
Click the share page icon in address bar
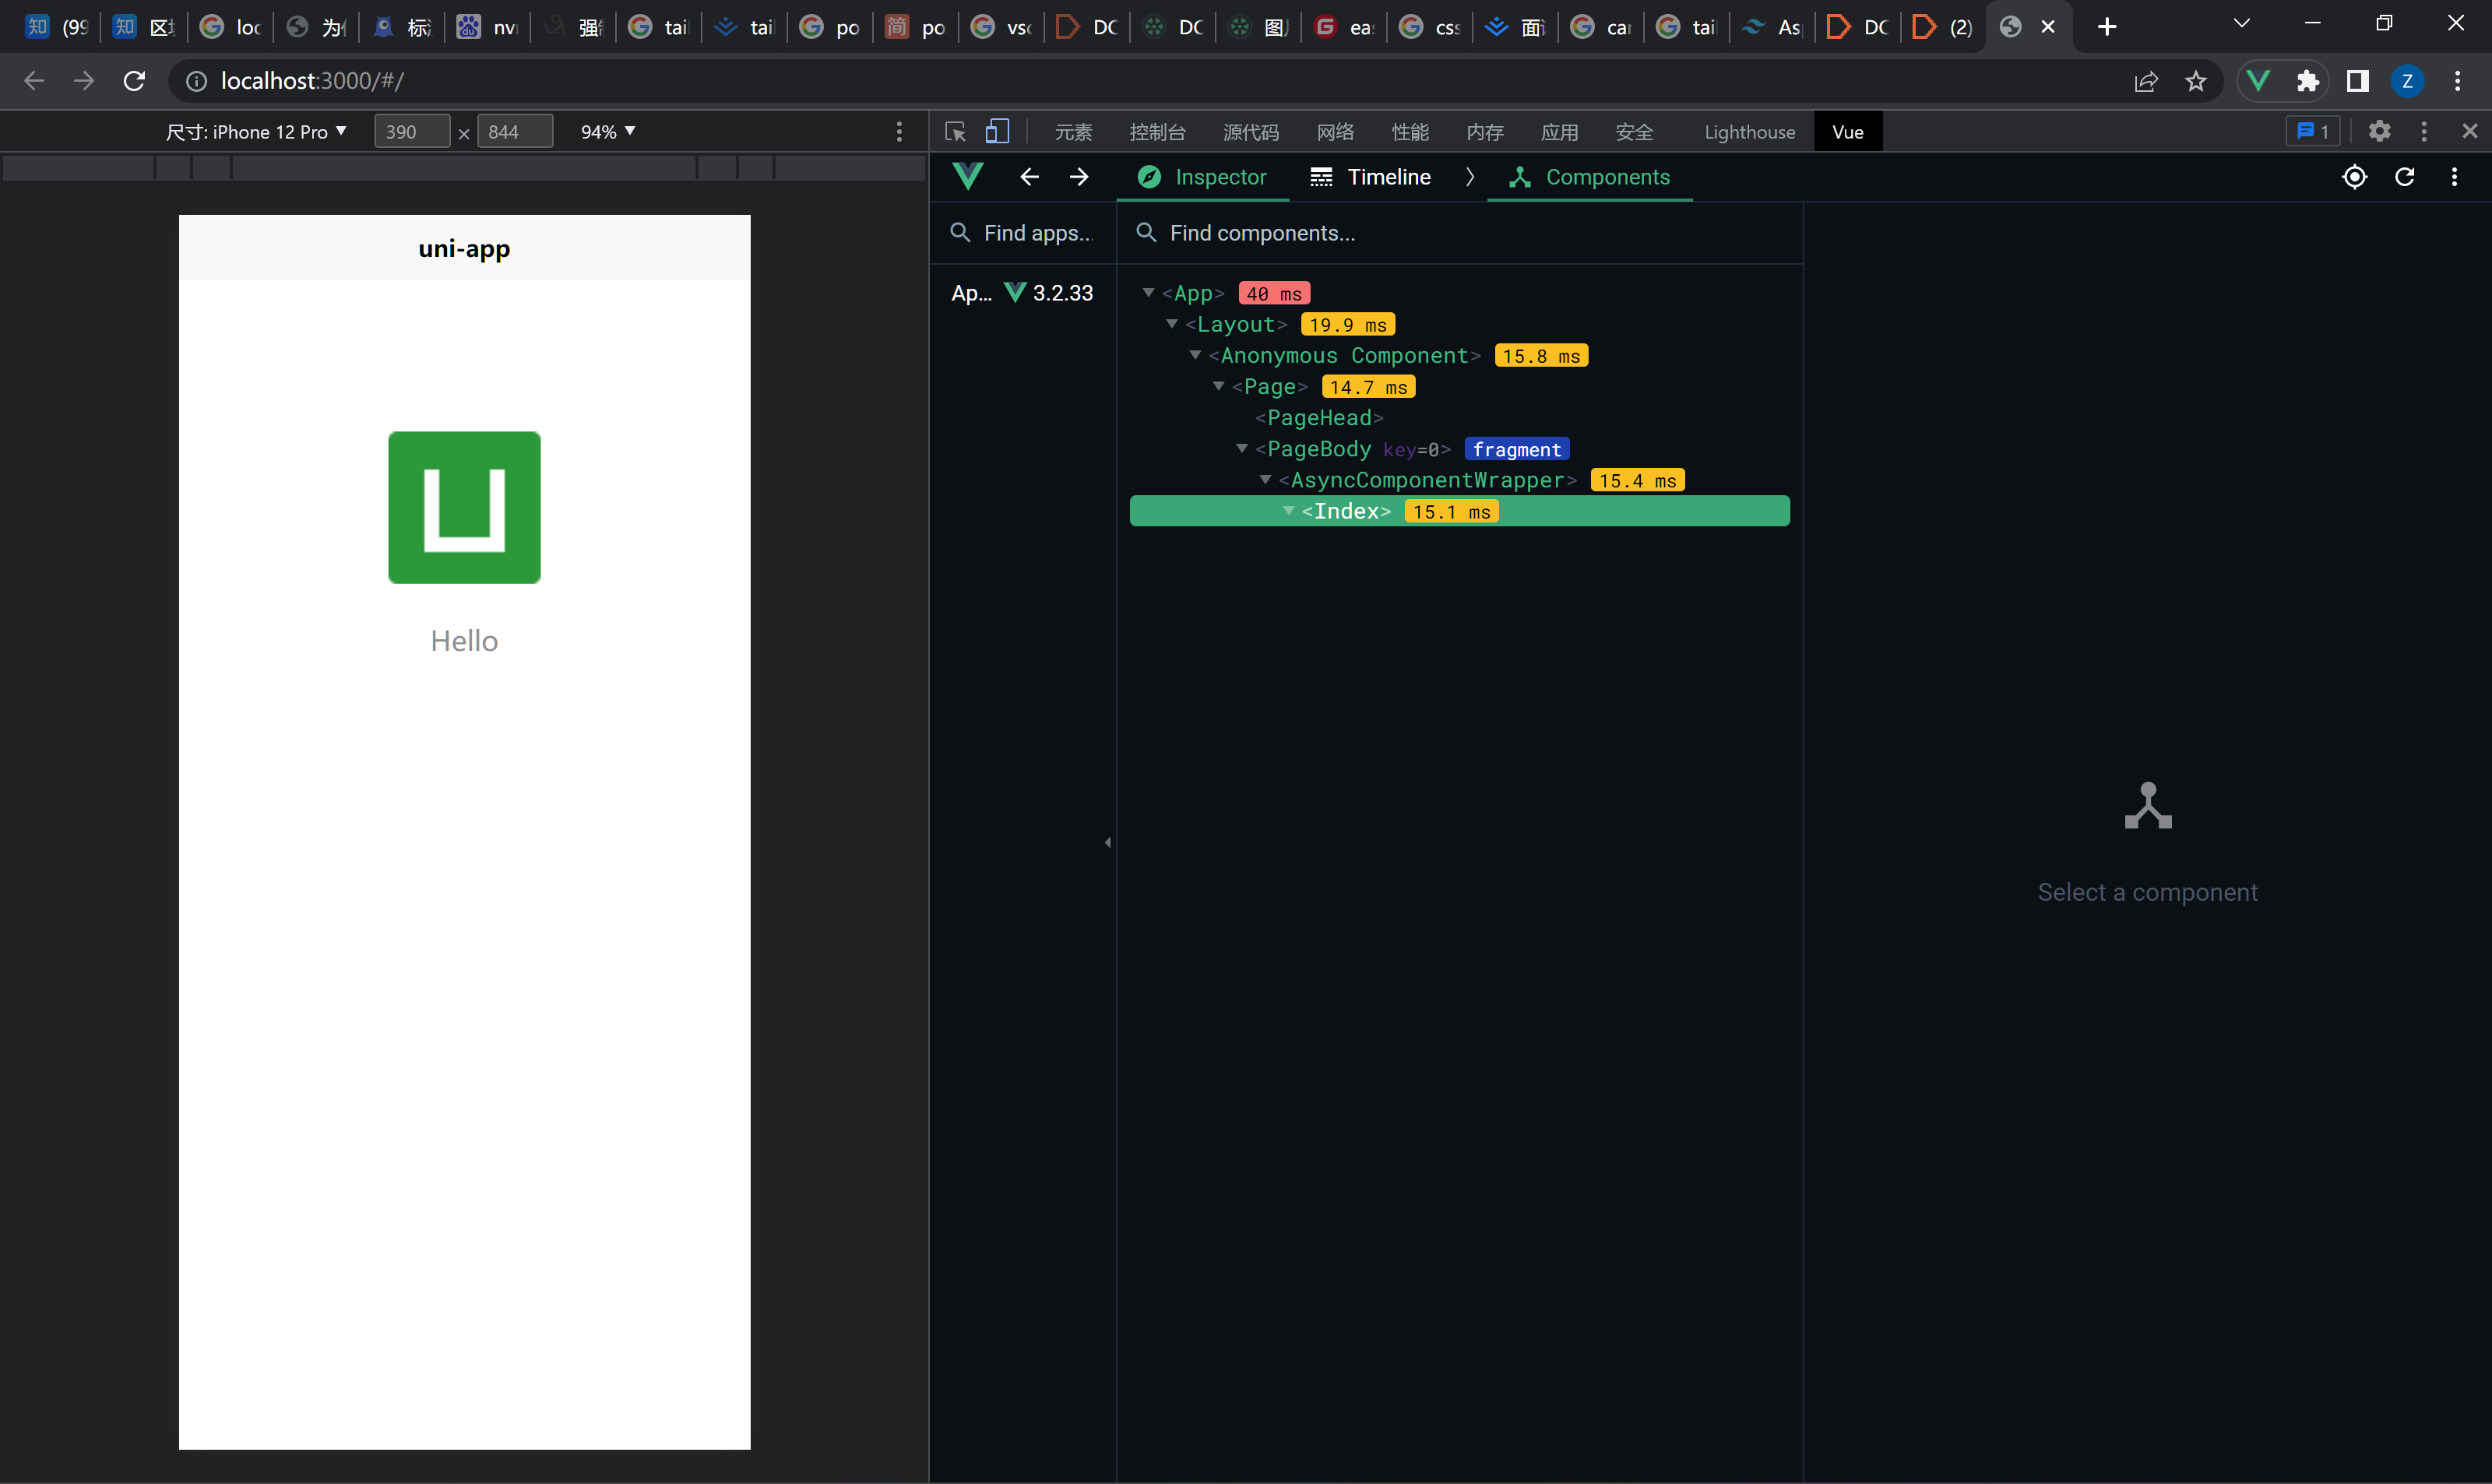pos(2146,81)
